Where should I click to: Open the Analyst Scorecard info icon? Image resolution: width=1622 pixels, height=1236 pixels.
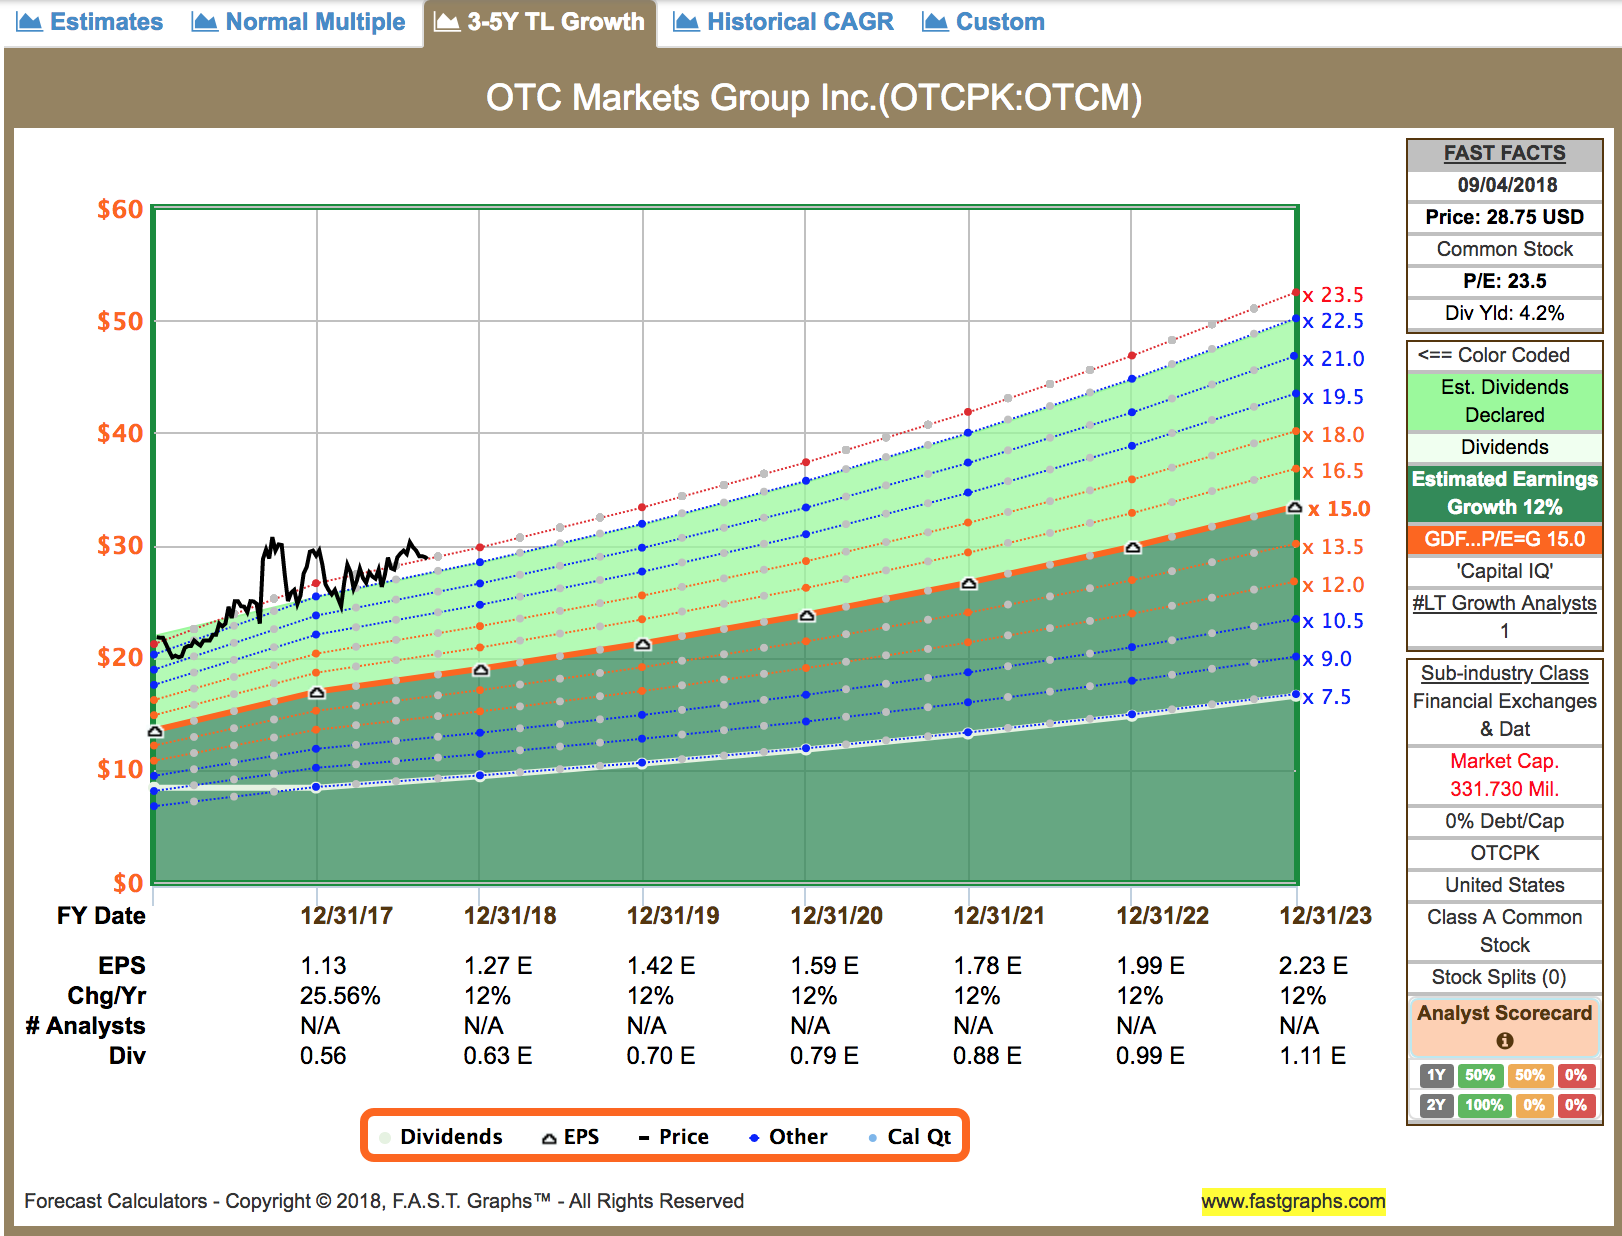click(x=1503, y=1040)
